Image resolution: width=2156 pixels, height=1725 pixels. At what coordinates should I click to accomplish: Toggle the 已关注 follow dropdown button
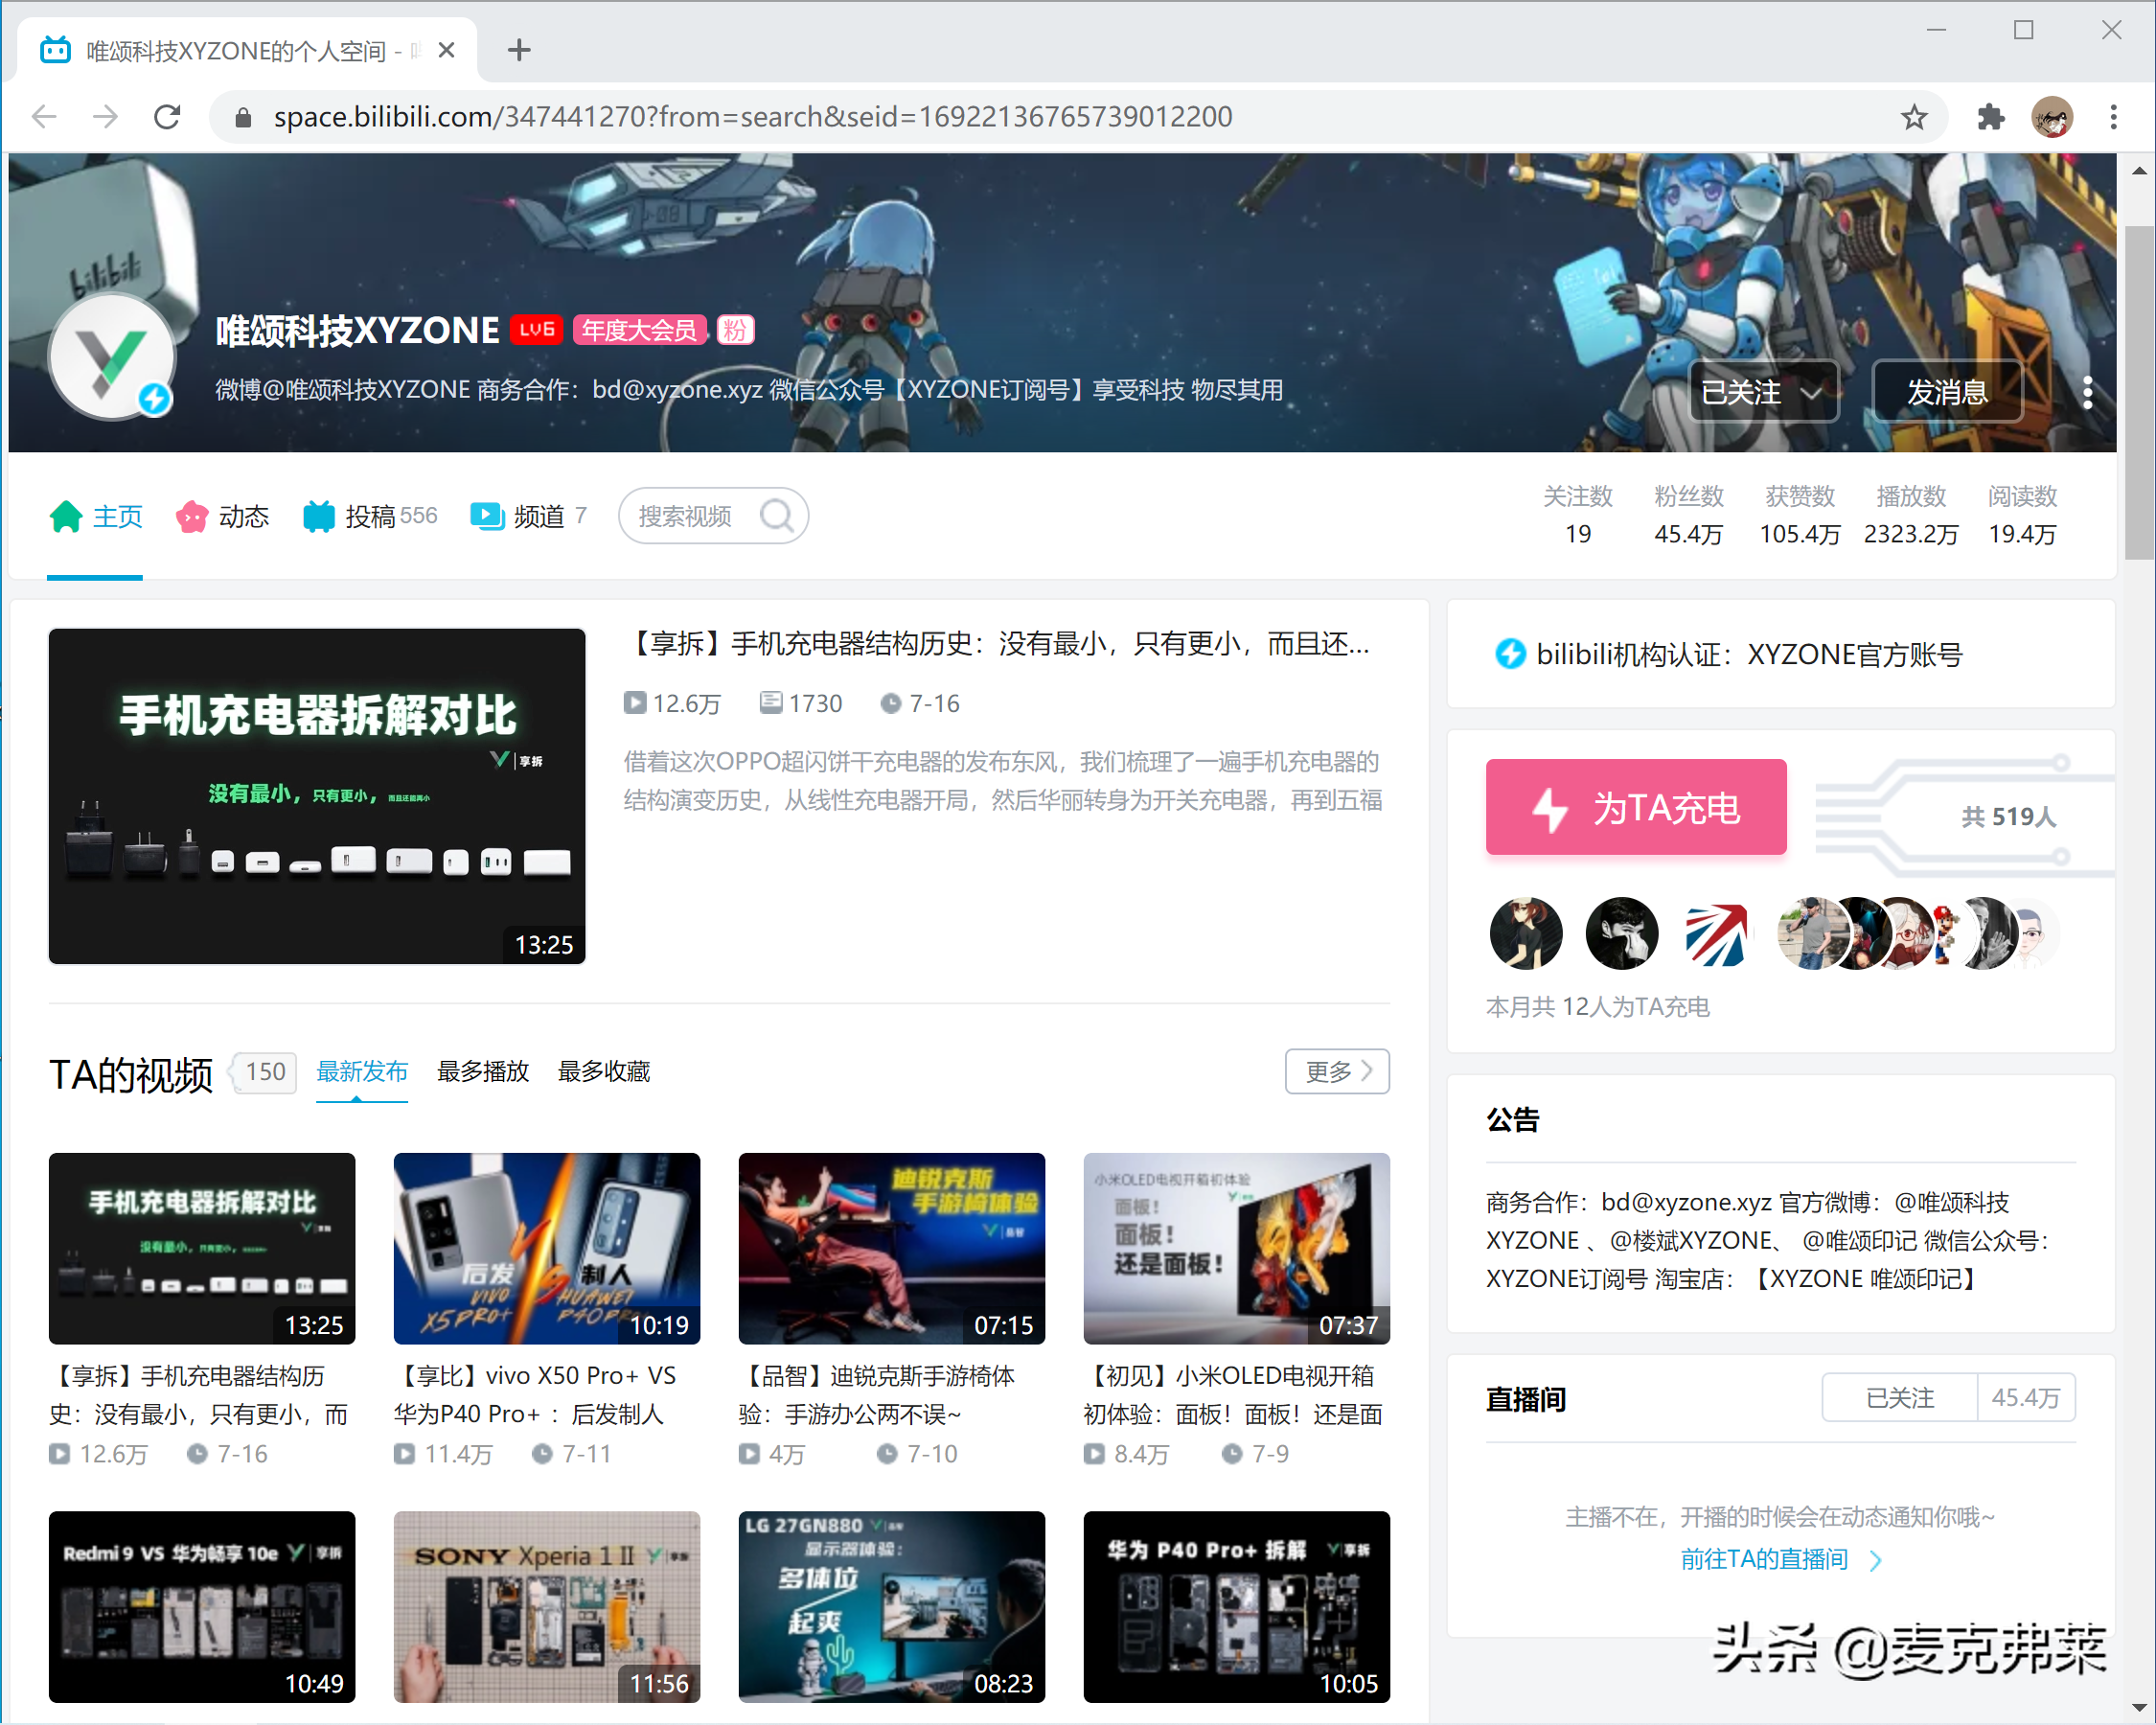coord(1762,392)
